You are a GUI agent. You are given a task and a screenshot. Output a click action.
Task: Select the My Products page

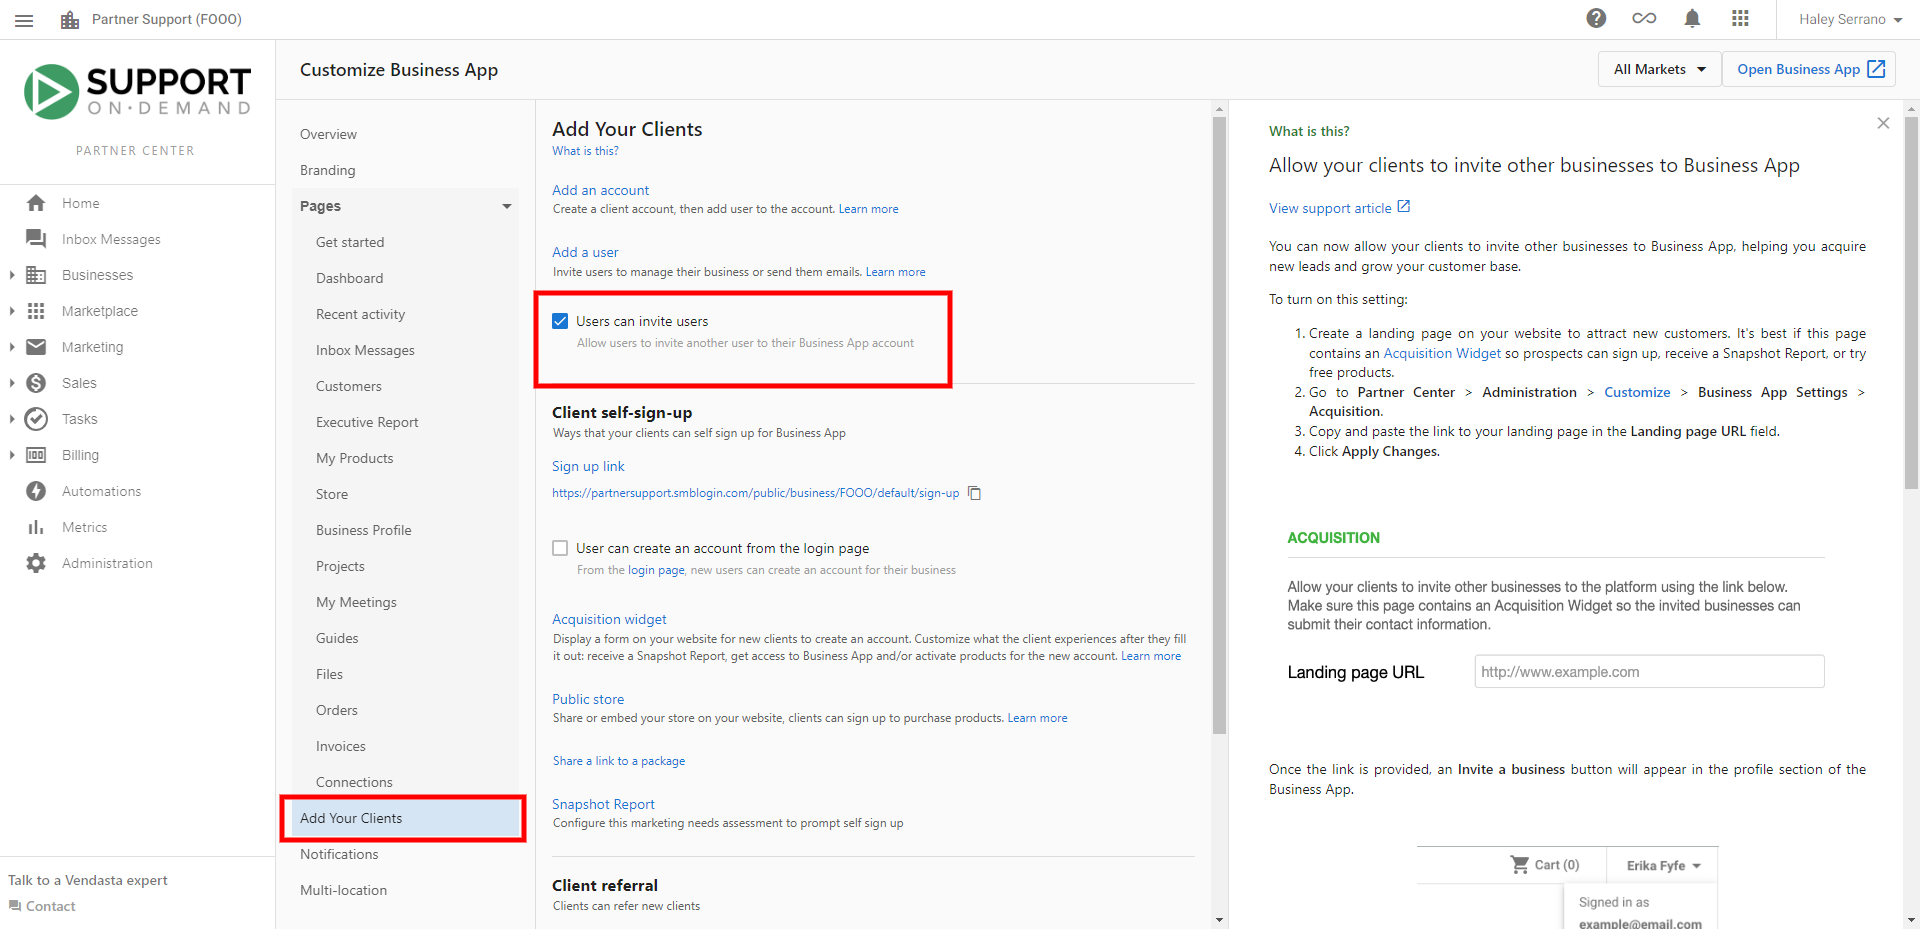pos(354,458)
